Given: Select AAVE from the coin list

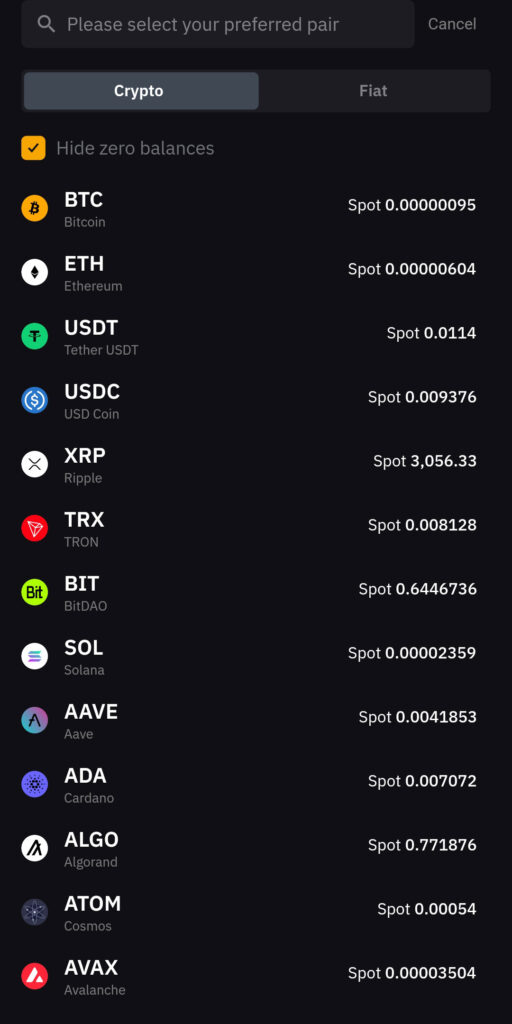Looking at the screenshot, I should (x=256, y=720).
